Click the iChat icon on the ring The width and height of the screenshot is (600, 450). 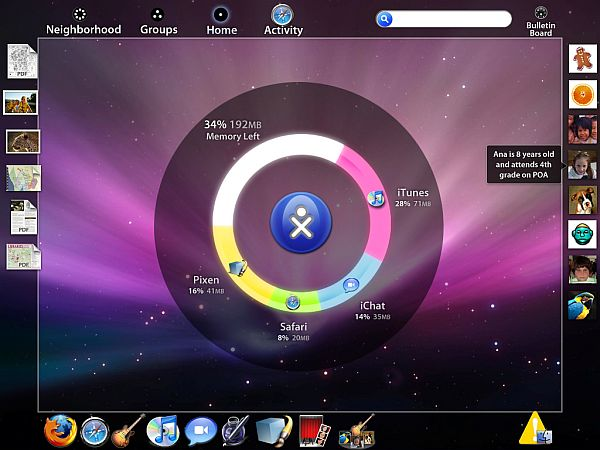click(351, 285)
